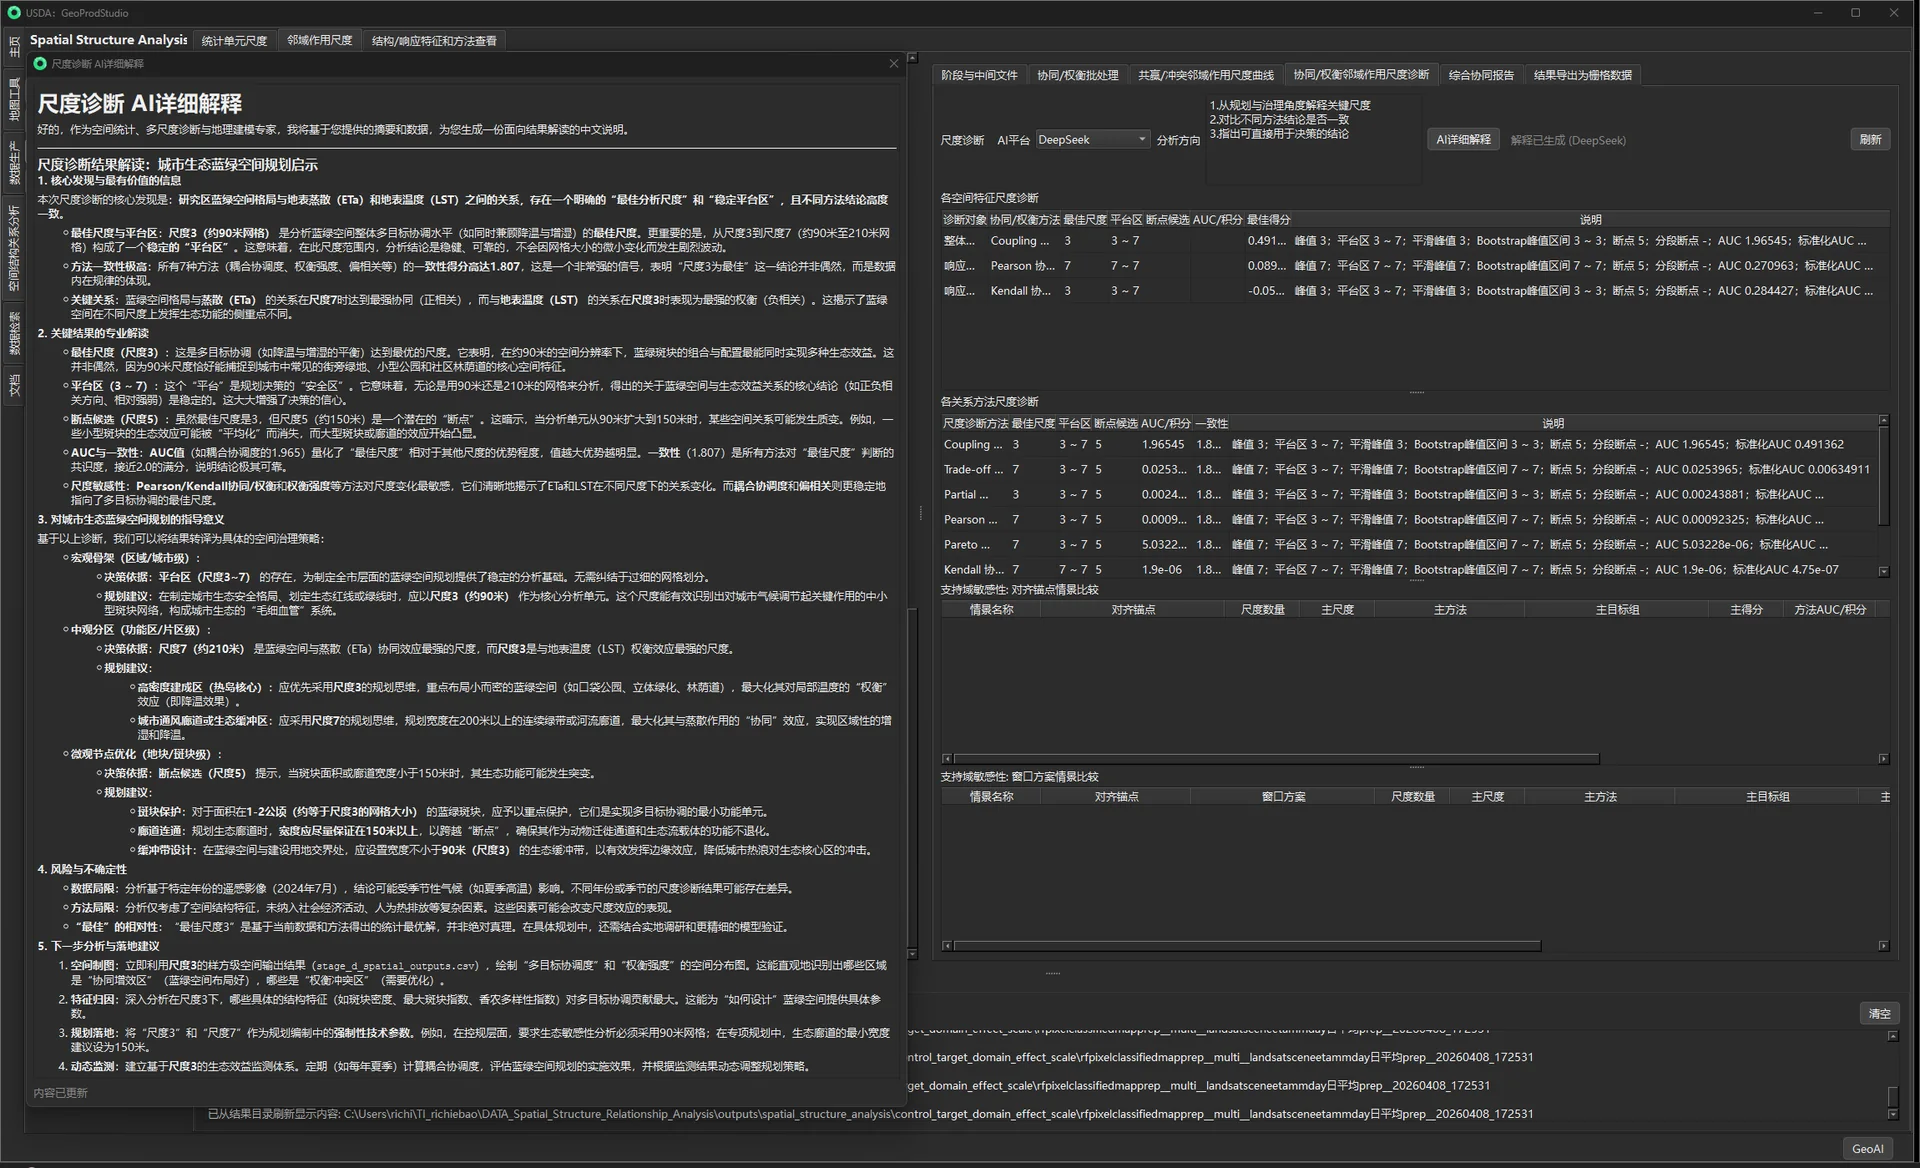Open the 地图工具 sidebar tab

(x=14, y=98)
